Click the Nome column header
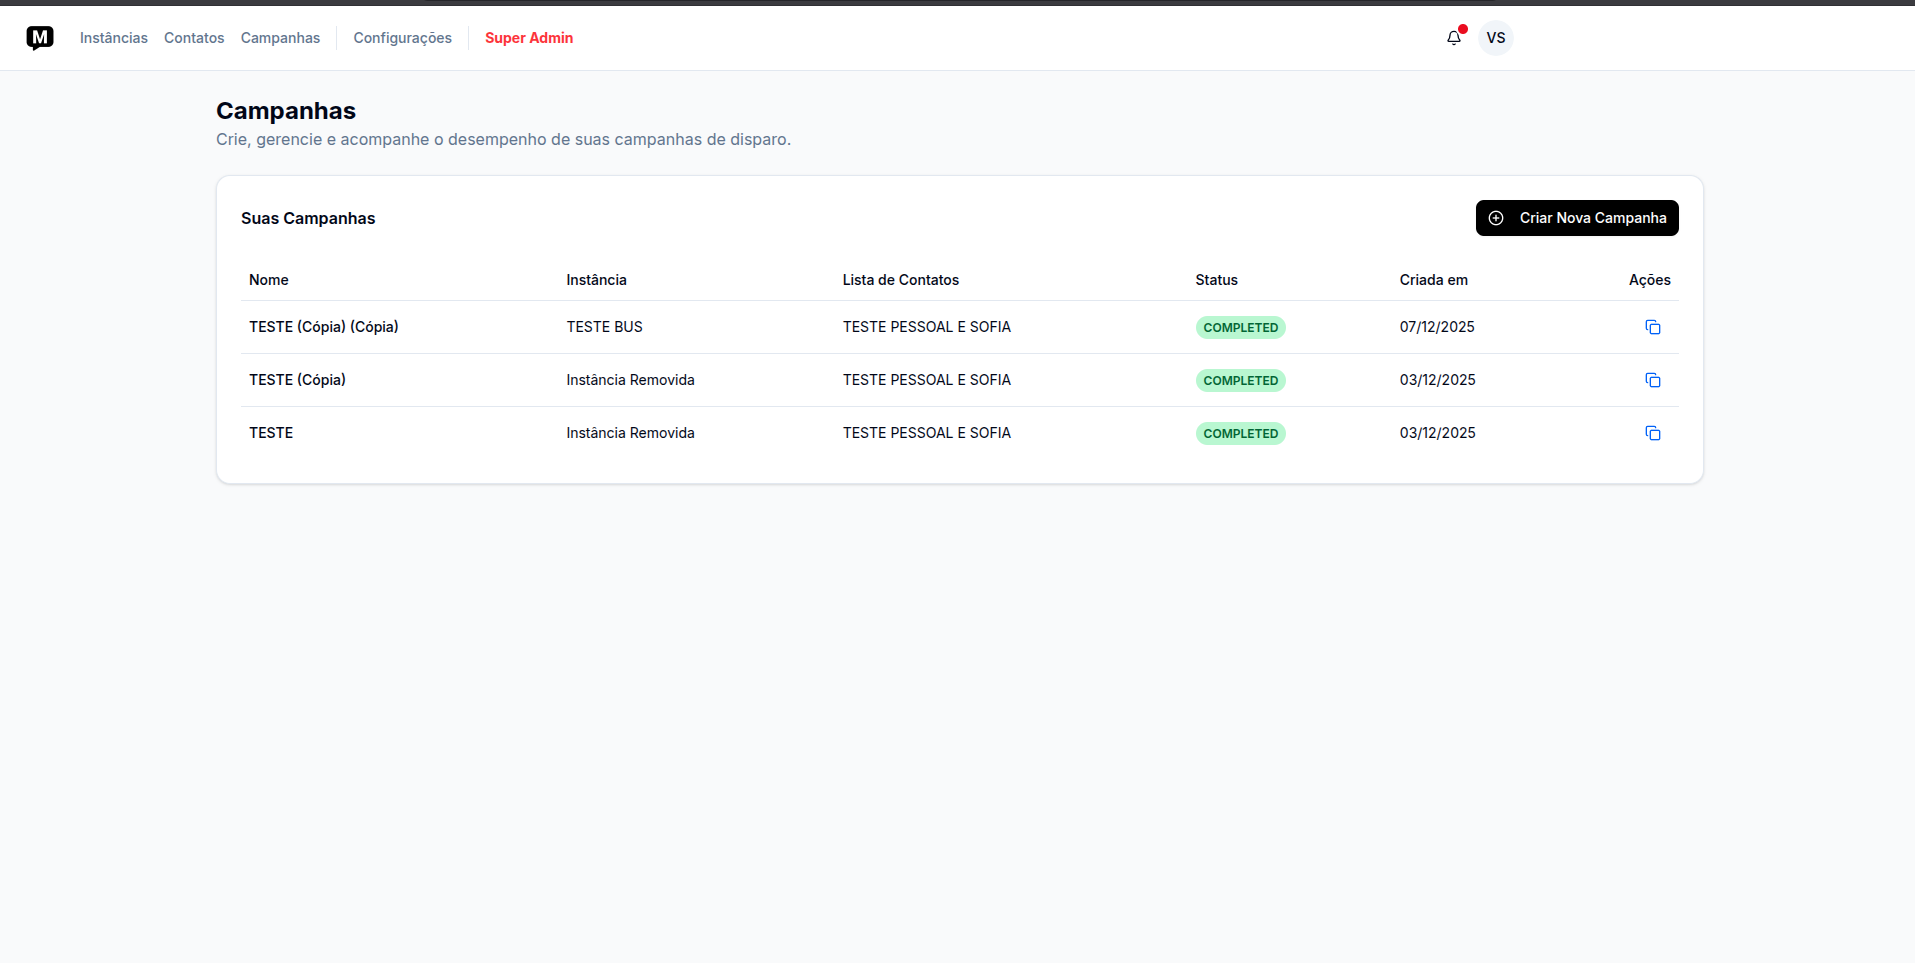Viewport: 1915px width, 963px height. point(268,280)
